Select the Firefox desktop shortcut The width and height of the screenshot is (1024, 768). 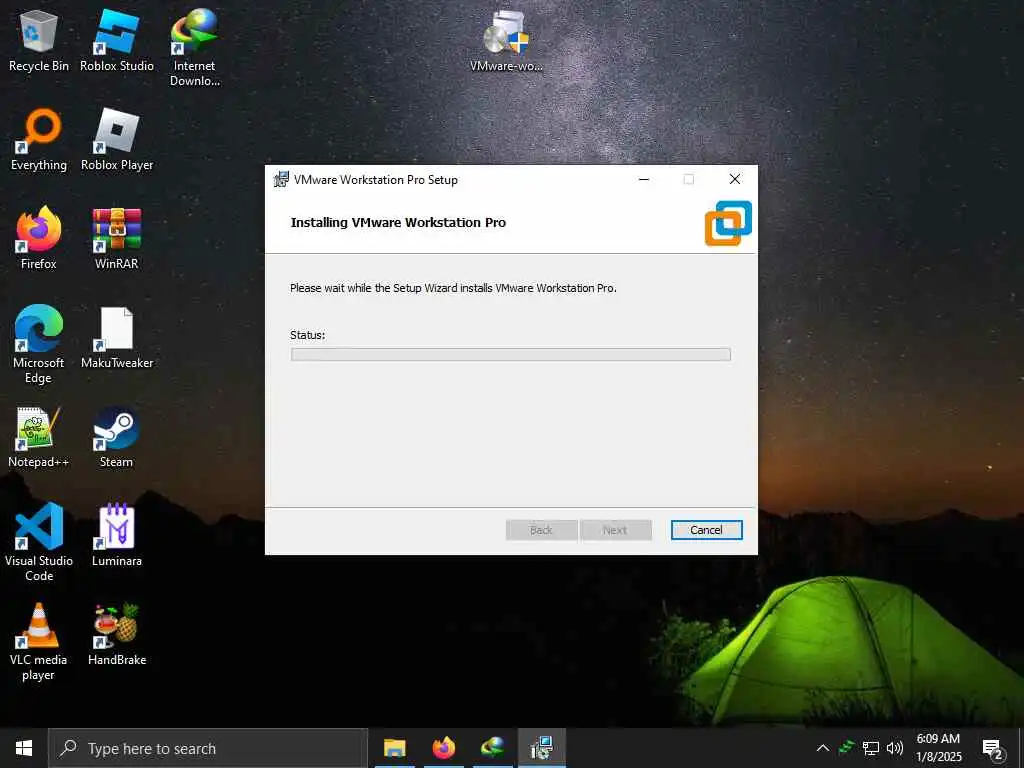39,238
